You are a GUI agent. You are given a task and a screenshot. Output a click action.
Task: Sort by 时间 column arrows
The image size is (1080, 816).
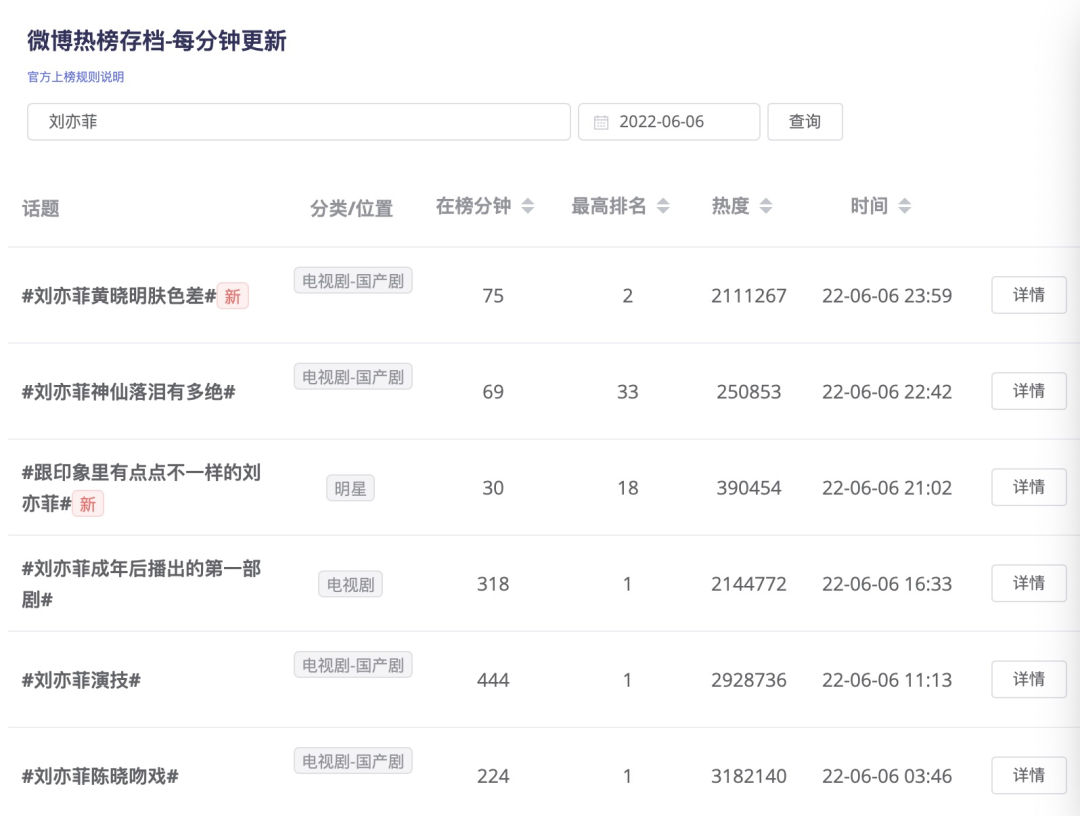point(904,206)
